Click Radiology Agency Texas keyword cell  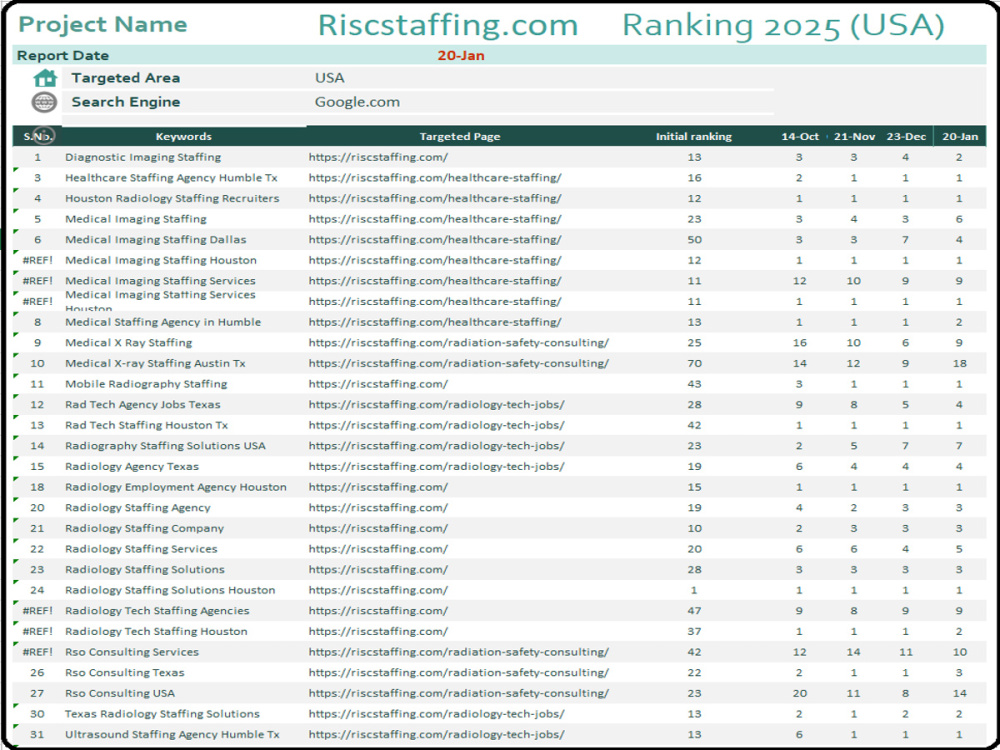132,466
